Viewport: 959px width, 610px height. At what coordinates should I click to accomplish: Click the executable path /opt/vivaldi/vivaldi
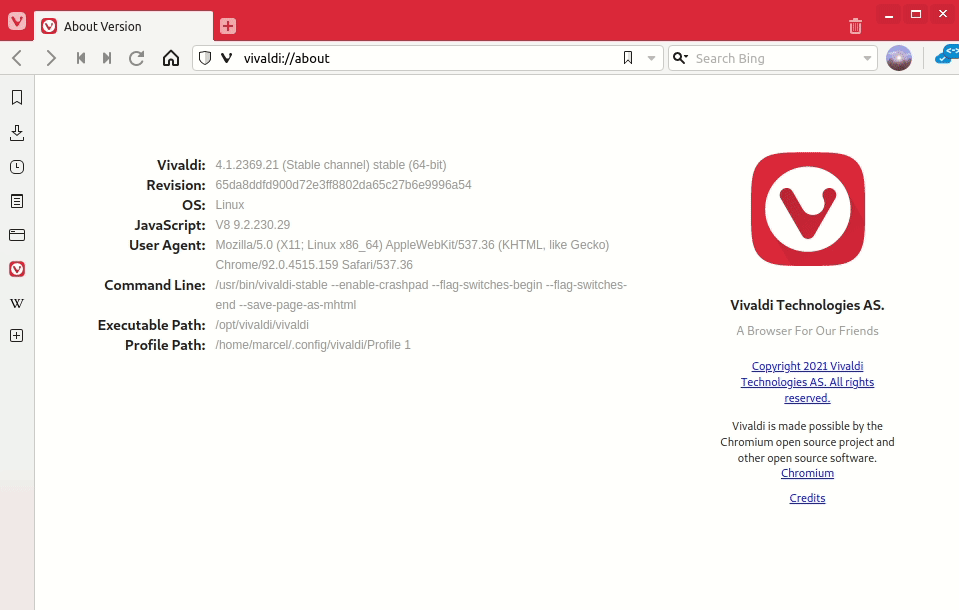[262, 325]
